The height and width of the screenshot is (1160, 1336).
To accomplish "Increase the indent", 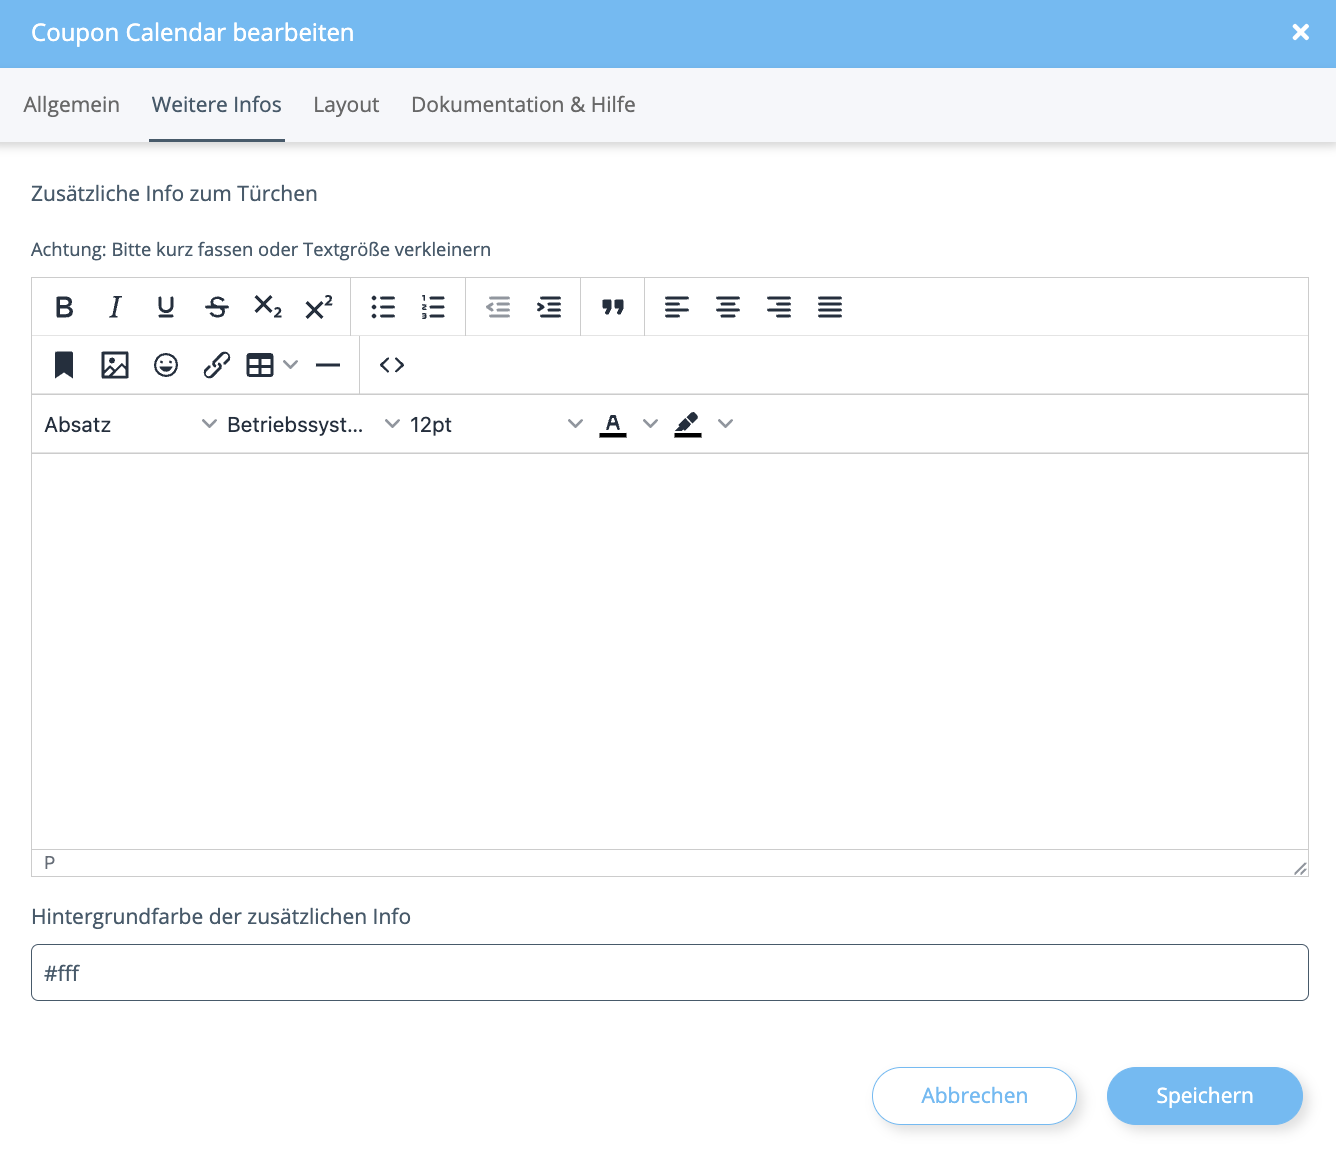I will [549, 307].
